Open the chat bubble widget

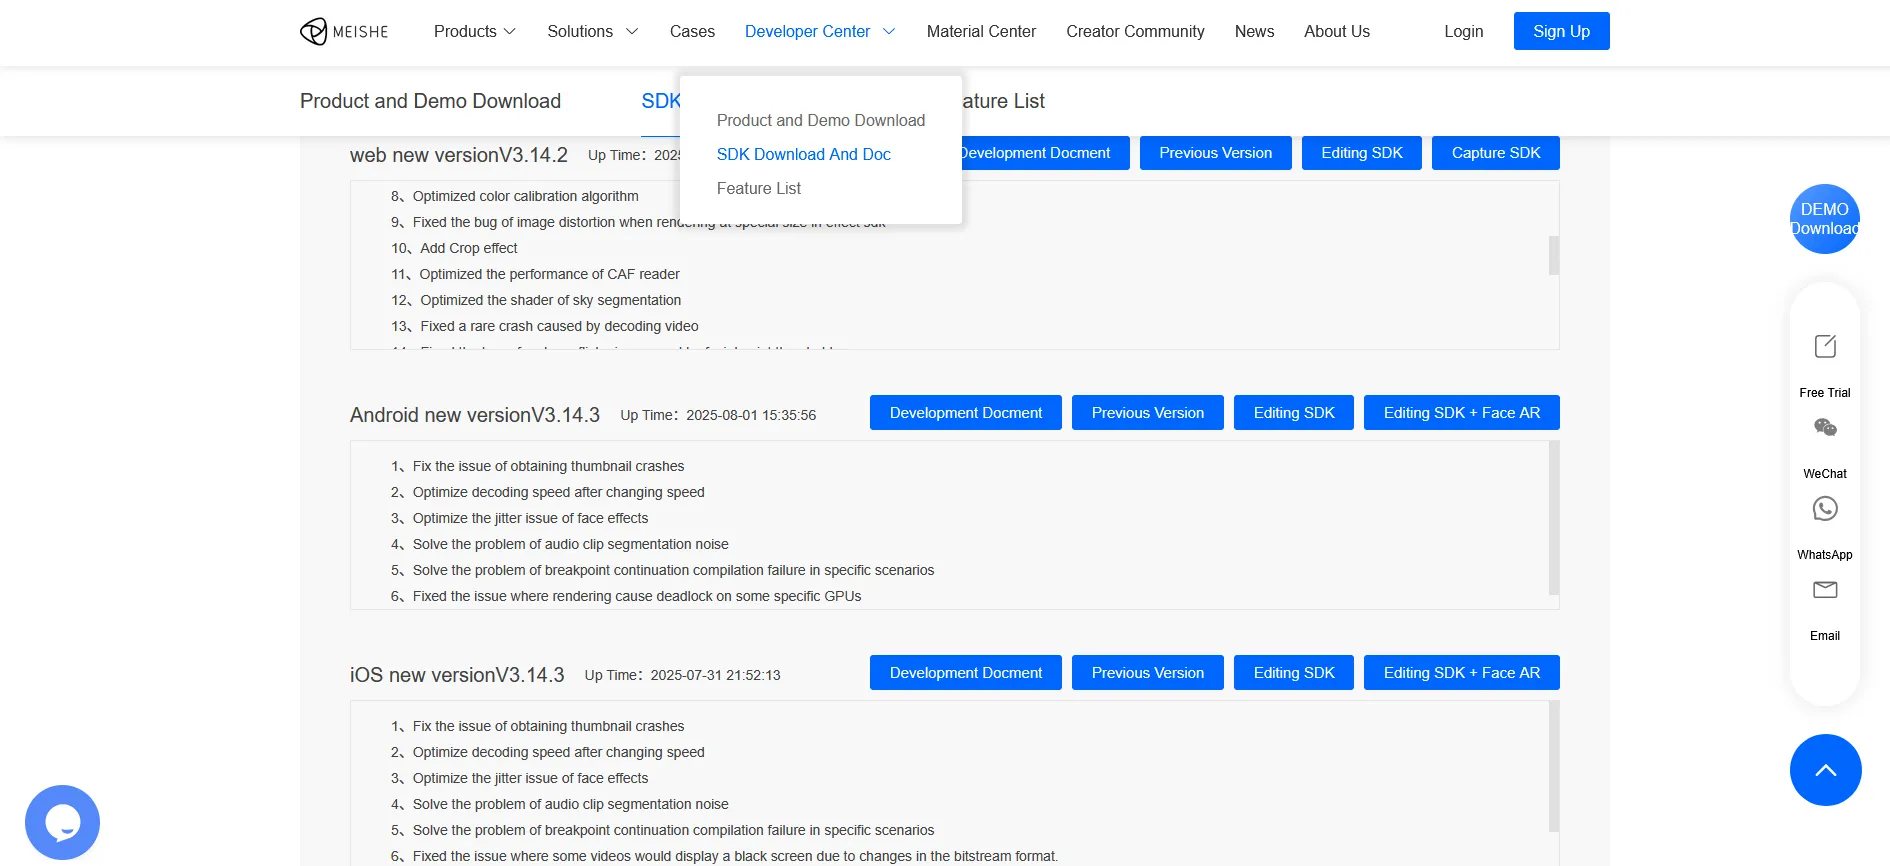point(62,822)
